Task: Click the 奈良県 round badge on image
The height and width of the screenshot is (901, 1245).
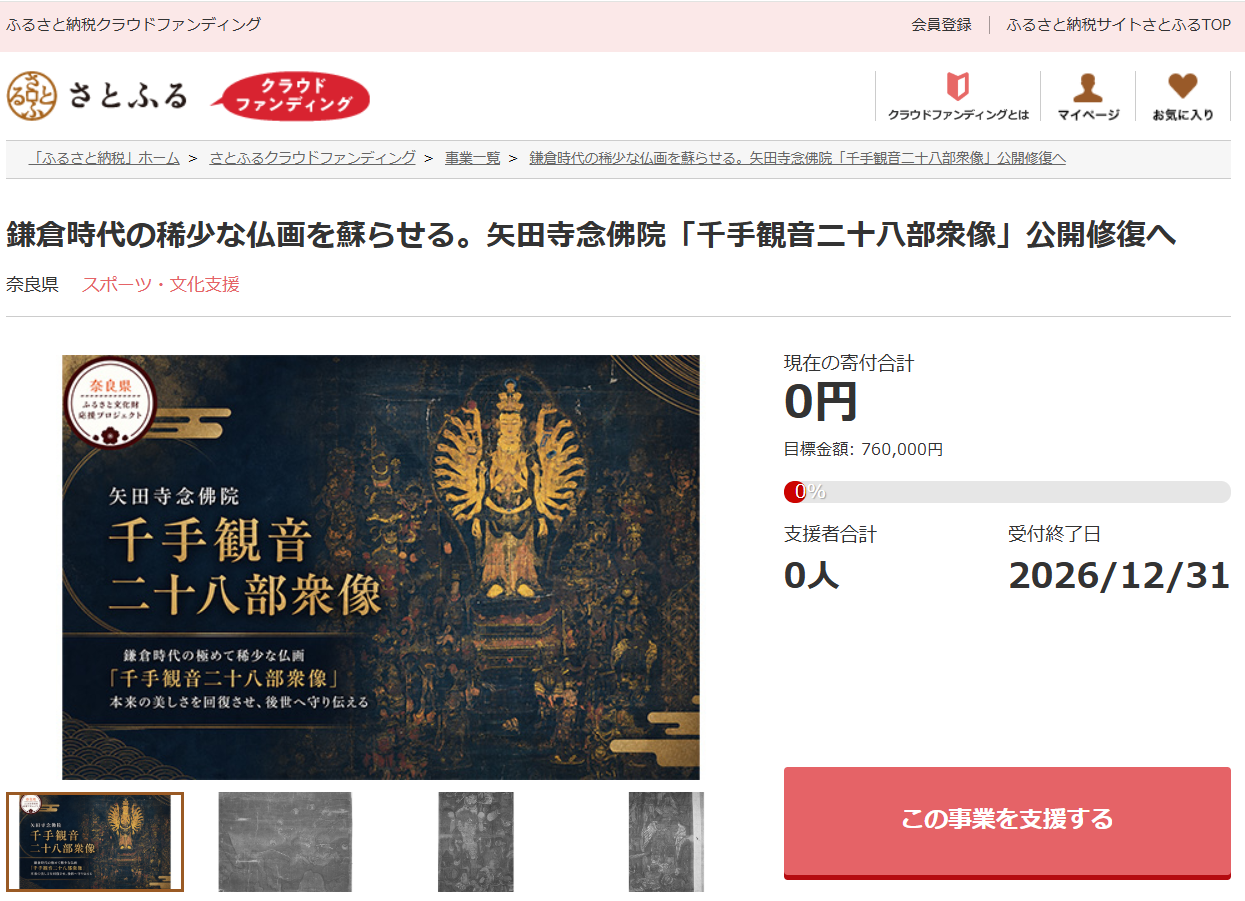Action: tap(110, 401)
